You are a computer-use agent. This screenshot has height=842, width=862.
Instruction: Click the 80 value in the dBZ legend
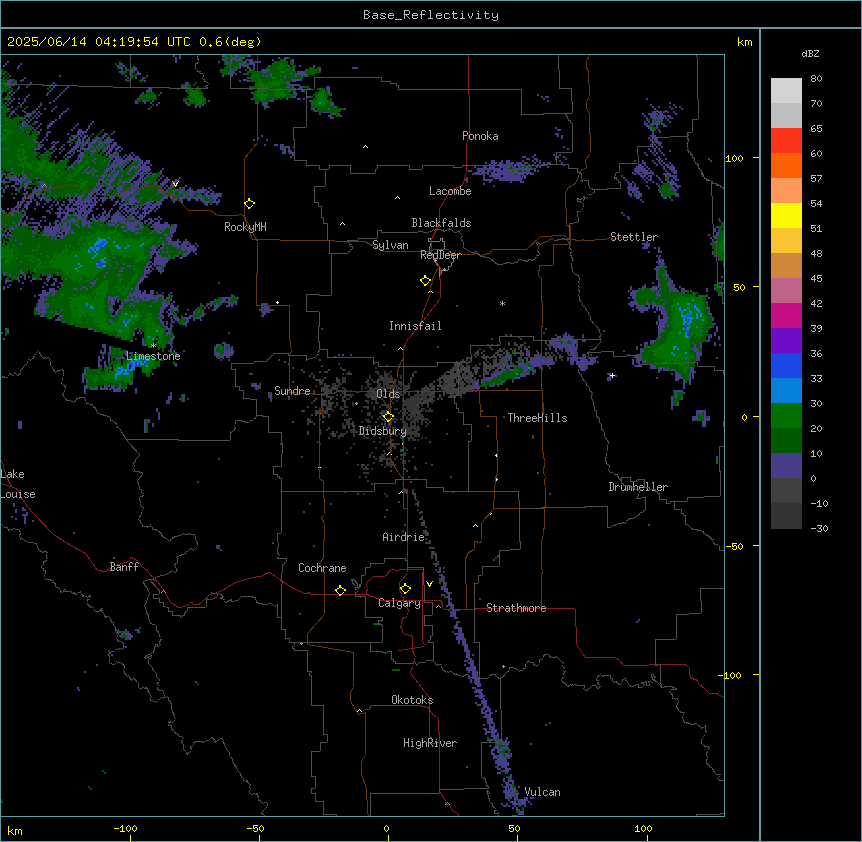pos(816,79)
